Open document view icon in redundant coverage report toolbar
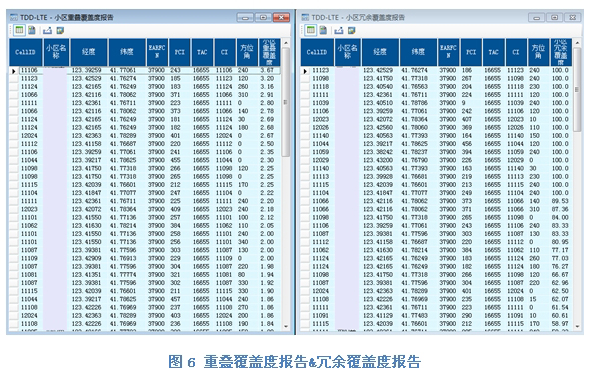This screenshot has width=590, height=374. [x=323, y=30]
